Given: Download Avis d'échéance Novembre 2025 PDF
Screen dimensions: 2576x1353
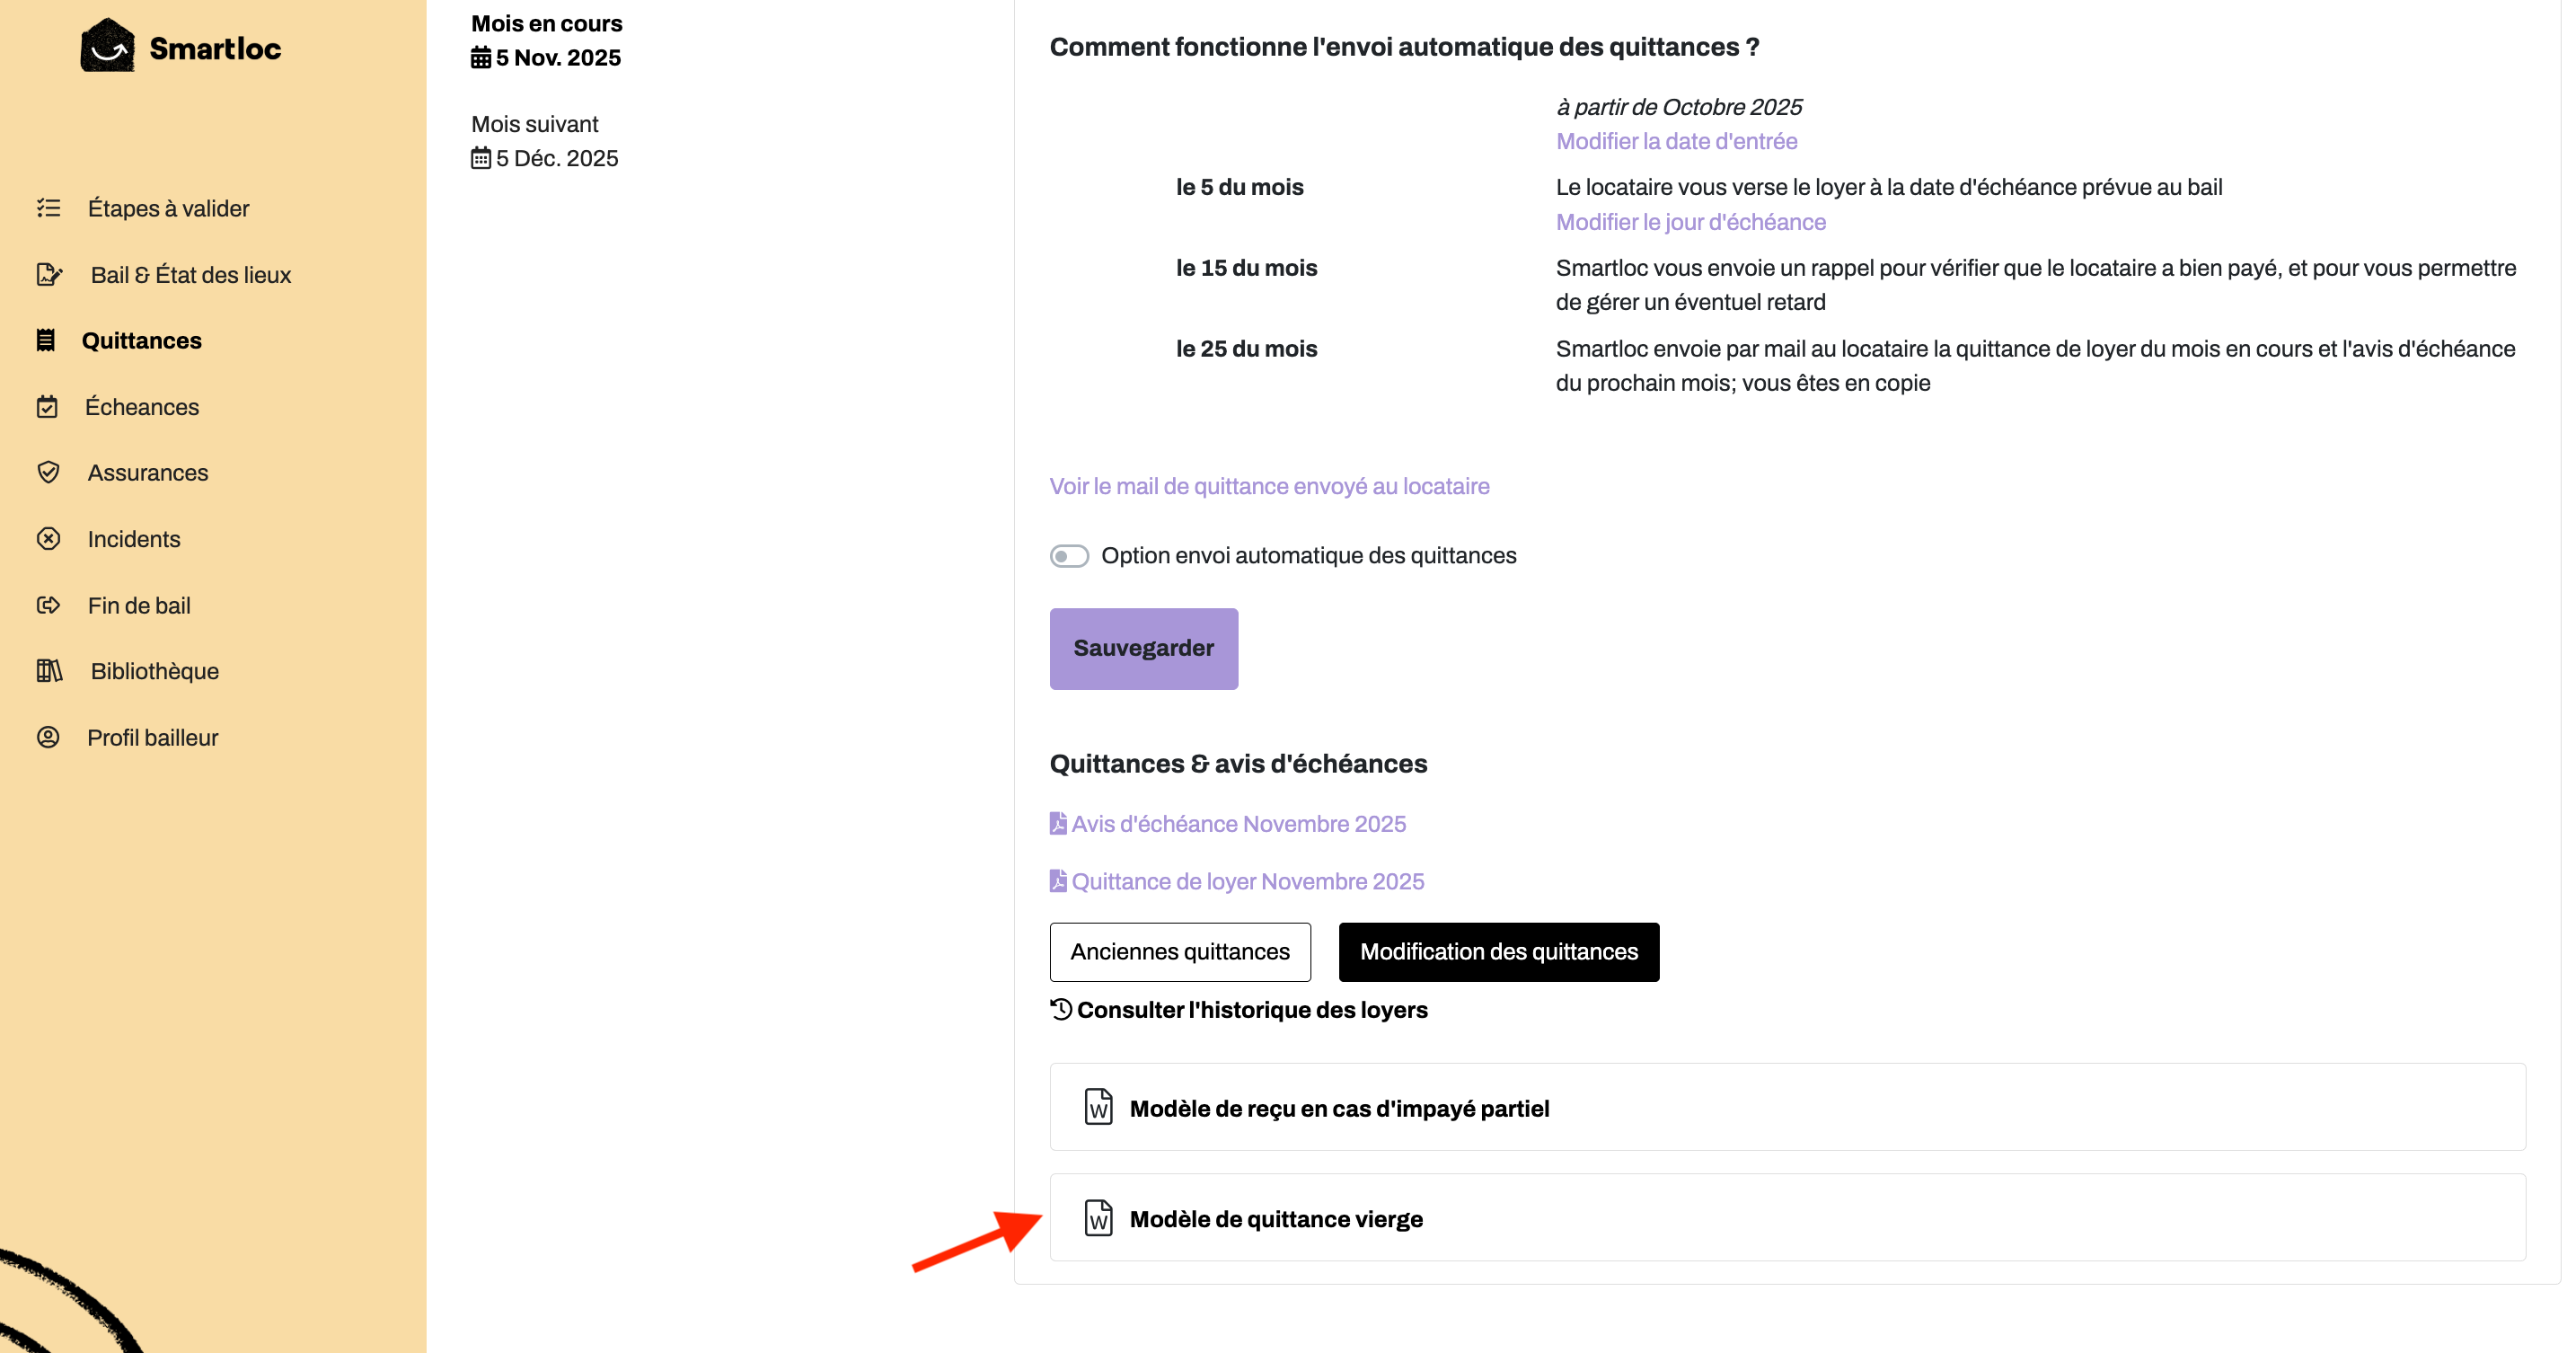Looking at the screenshot, I should pos(1228,824).
